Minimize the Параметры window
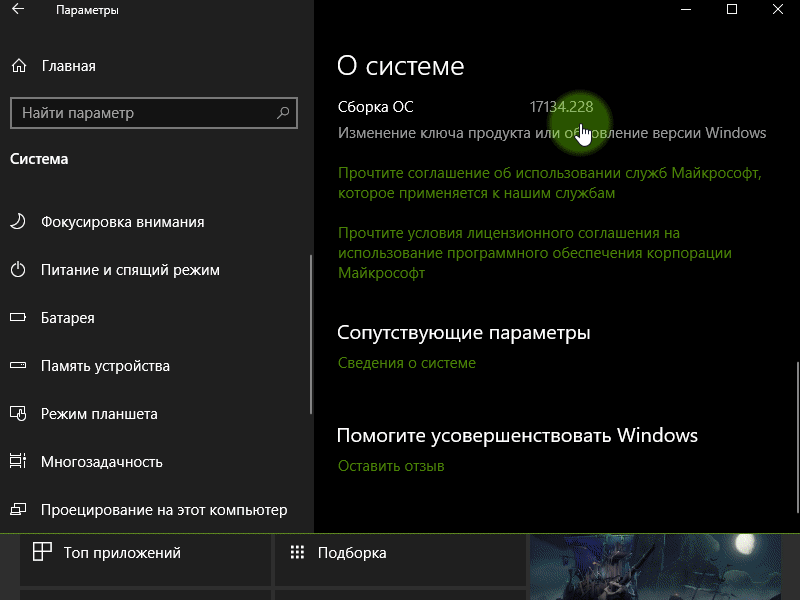This screenshot has height=600, width=800. click(686, 9)
